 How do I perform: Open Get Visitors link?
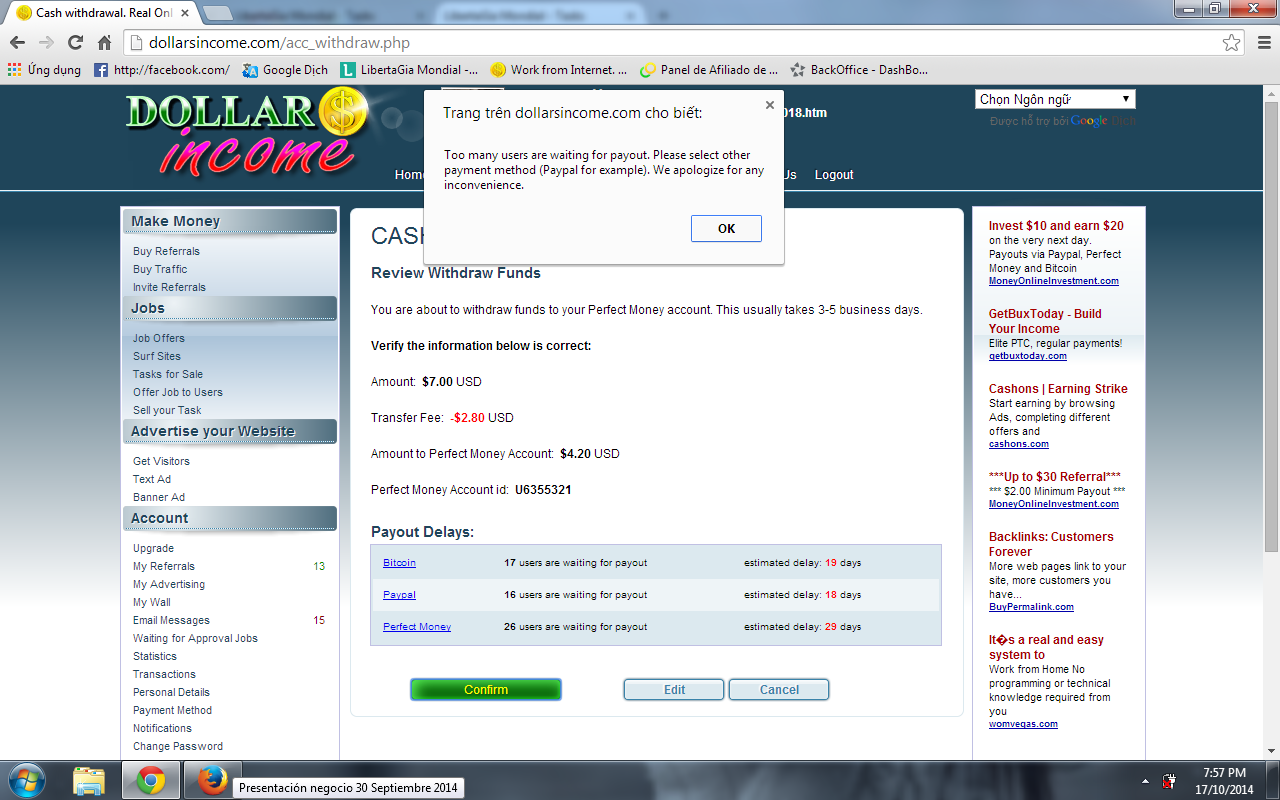(161, 462)
